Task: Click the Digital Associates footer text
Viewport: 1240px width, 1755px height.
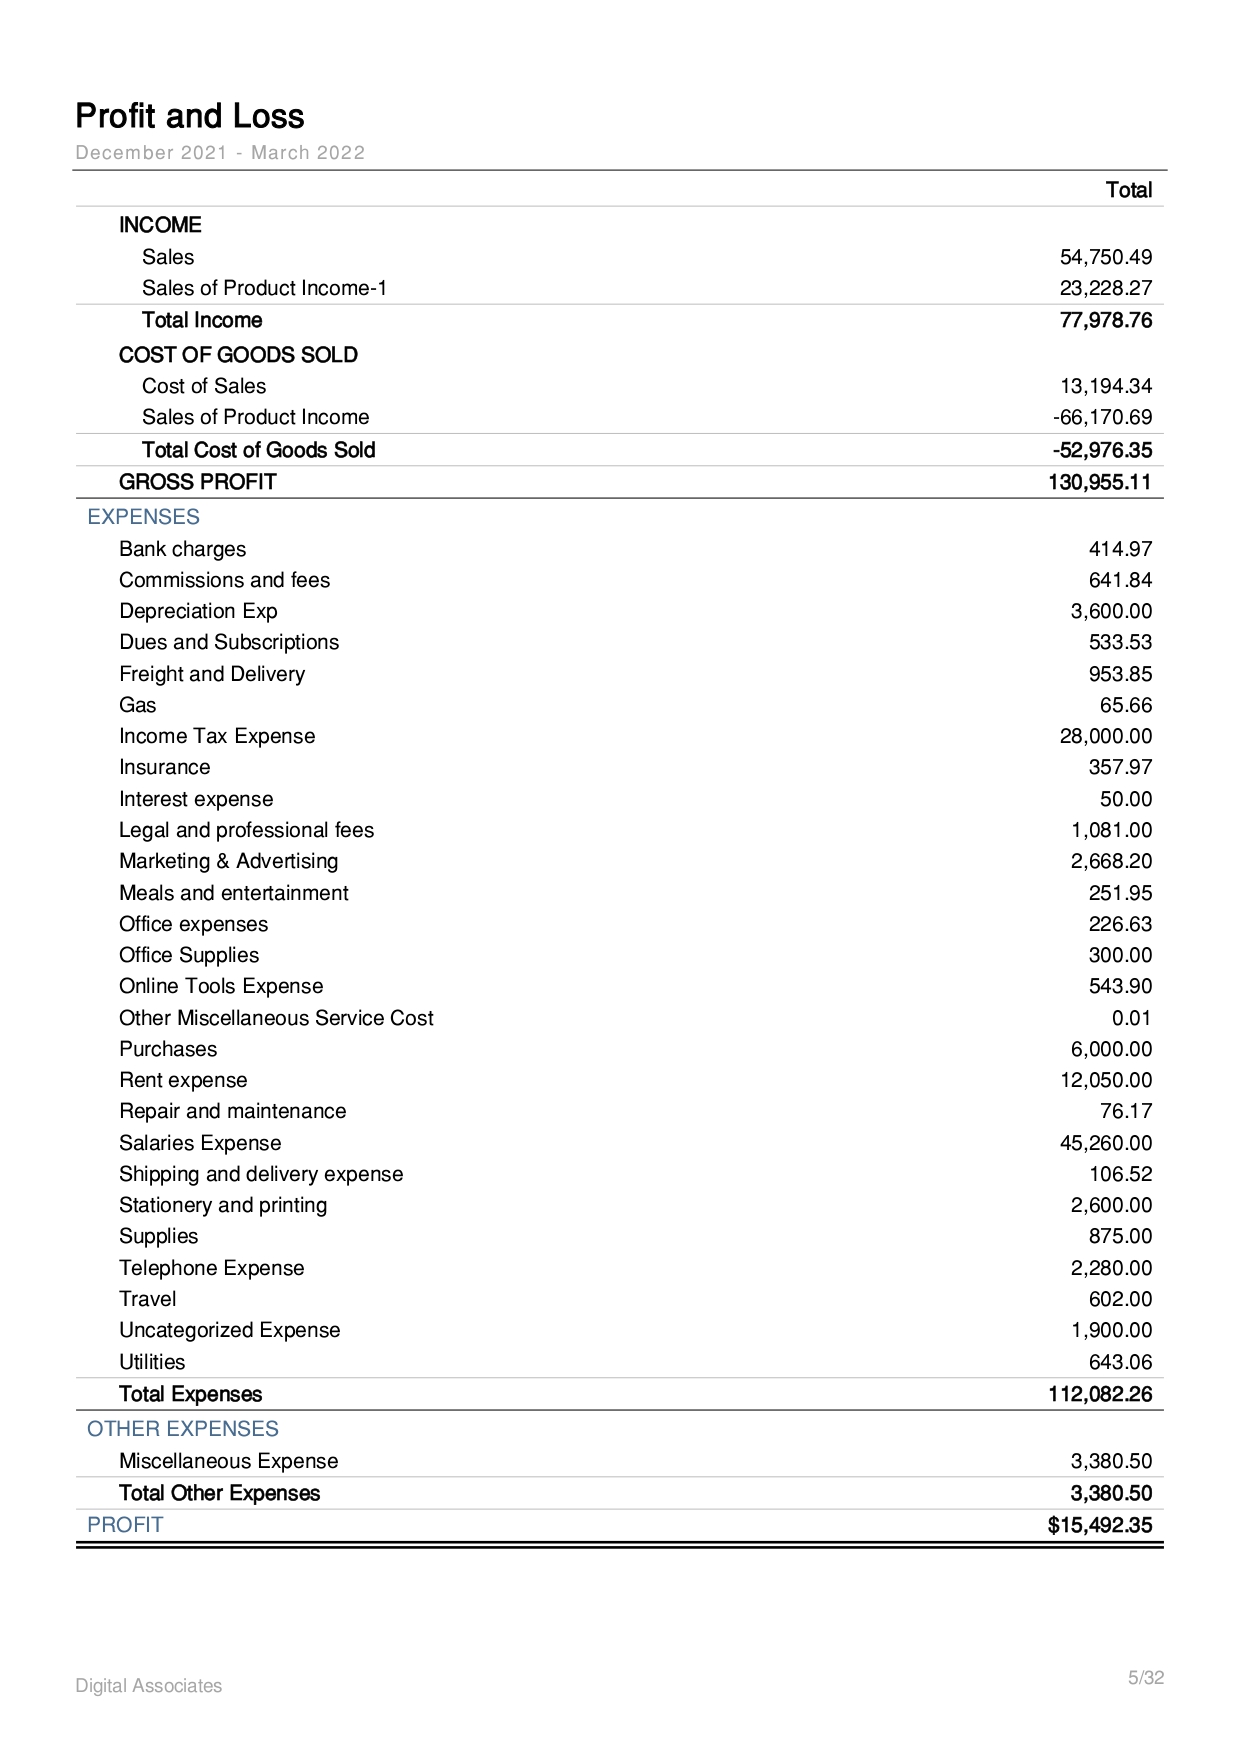Action: click(x=149, y=1686)
